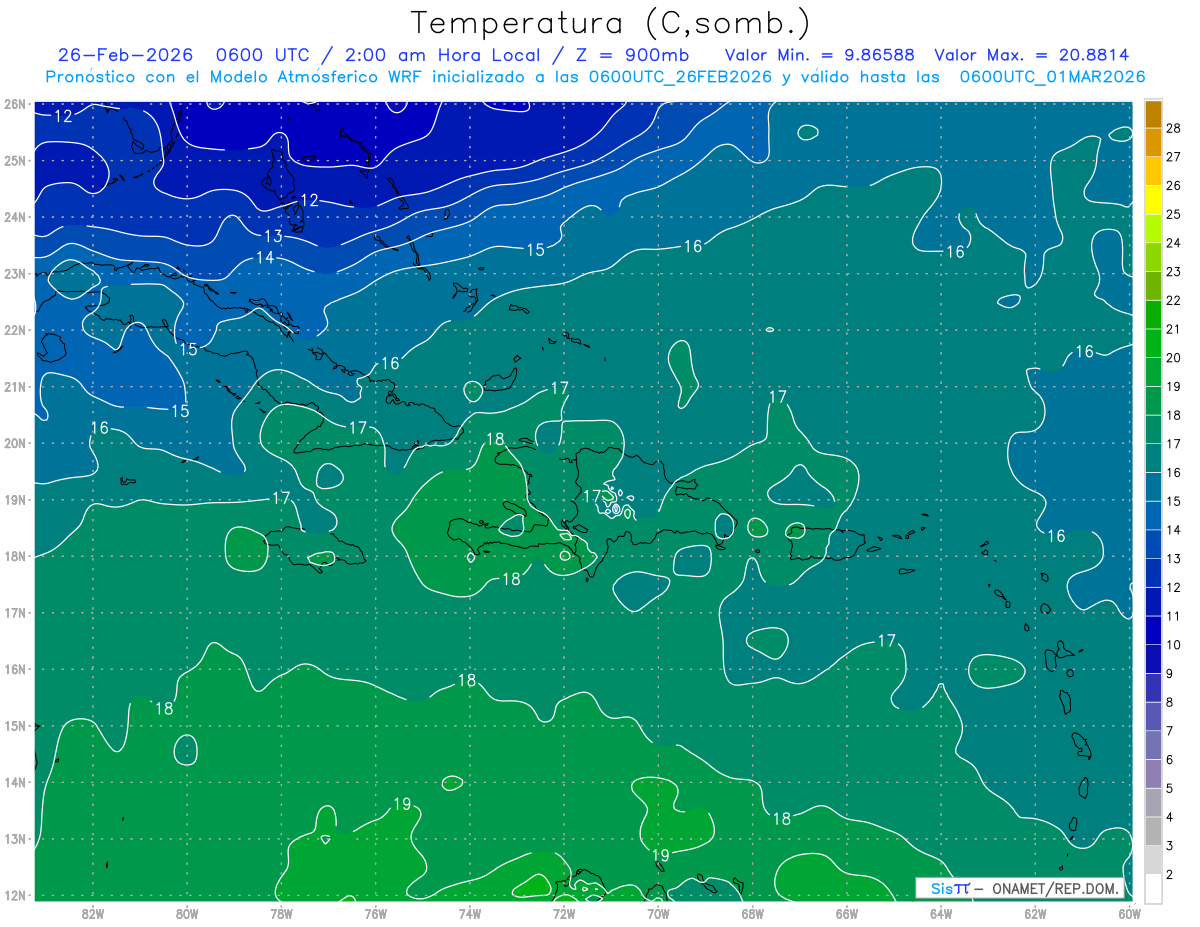The image size is (1200, 927).
Task: Click the '82W' longitude label
Action: point(93,912)
